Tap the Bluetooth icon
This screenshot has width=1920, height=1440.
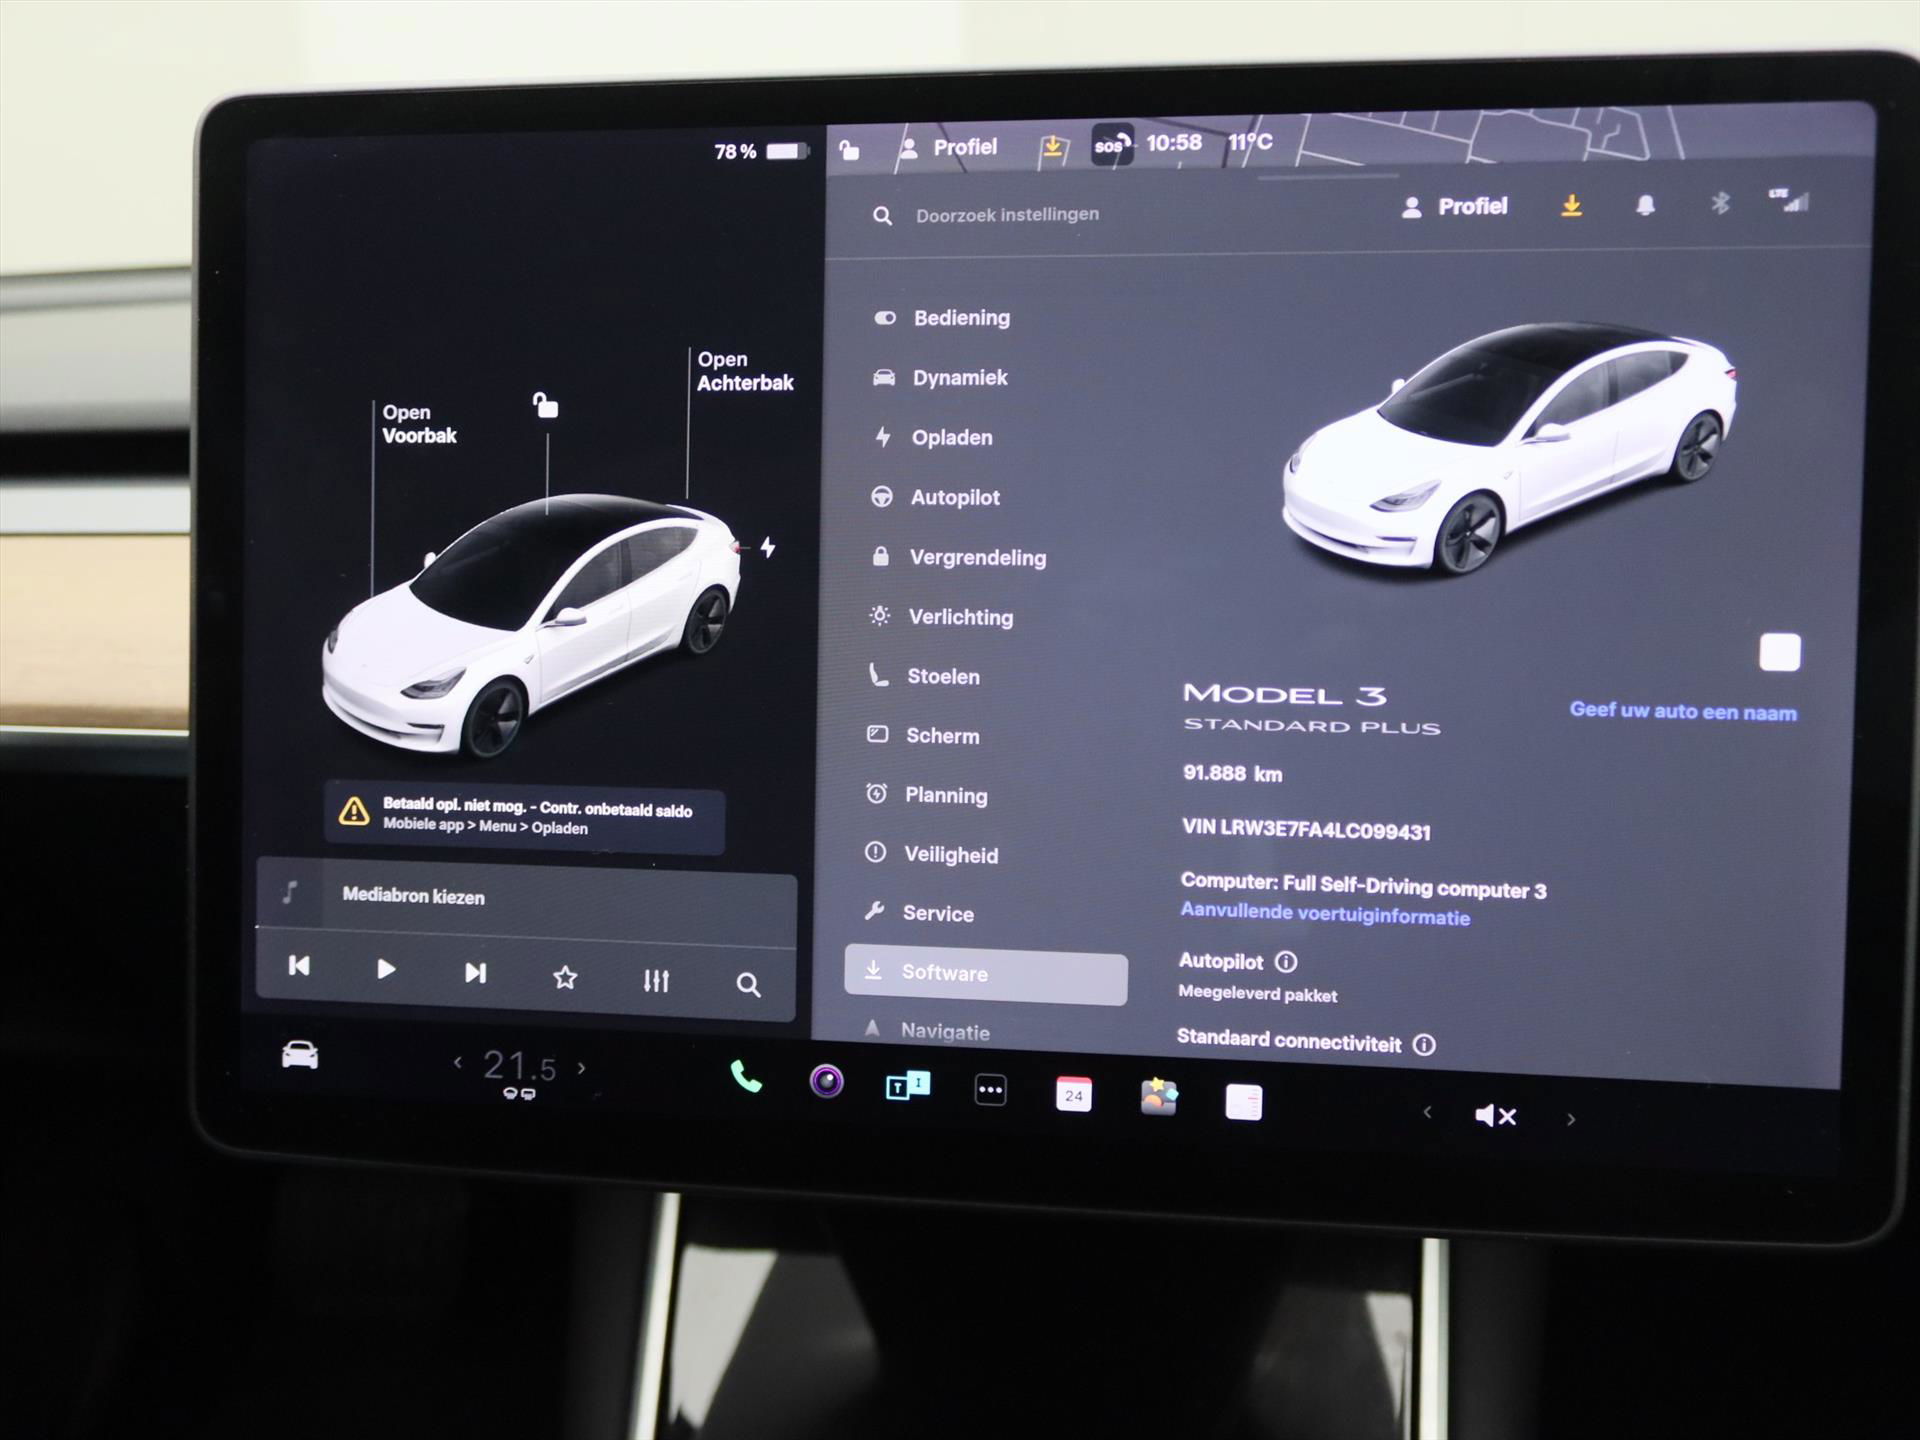1720,204
